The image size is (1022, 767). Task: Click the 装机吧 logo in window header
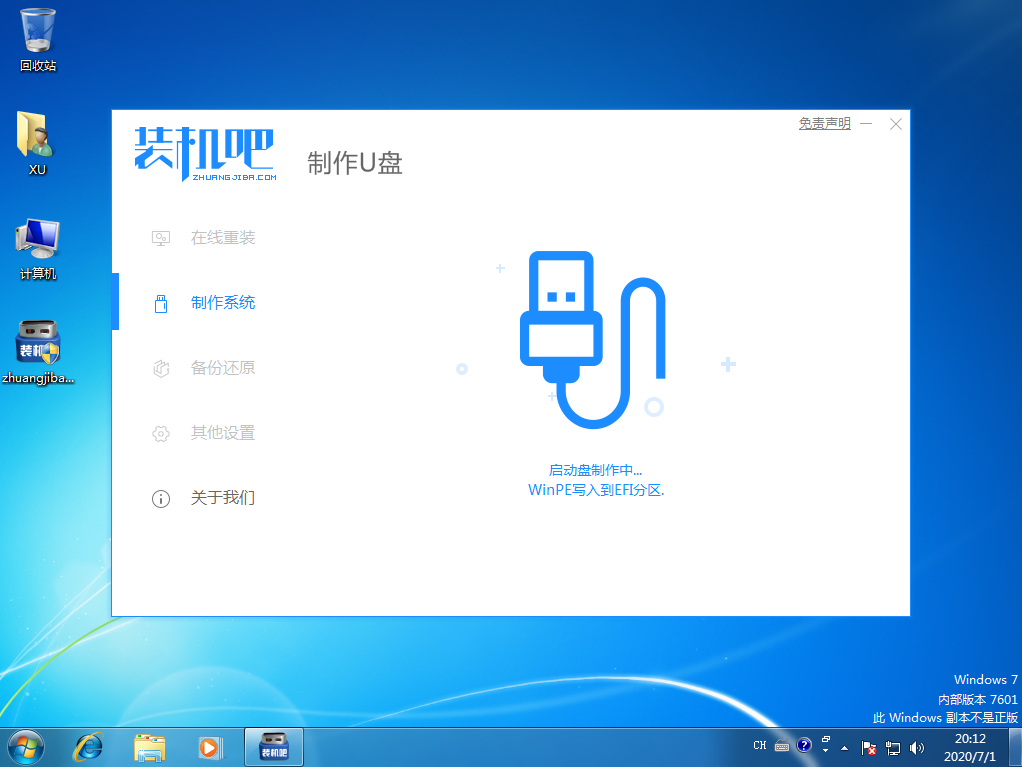tap(205, 153)
